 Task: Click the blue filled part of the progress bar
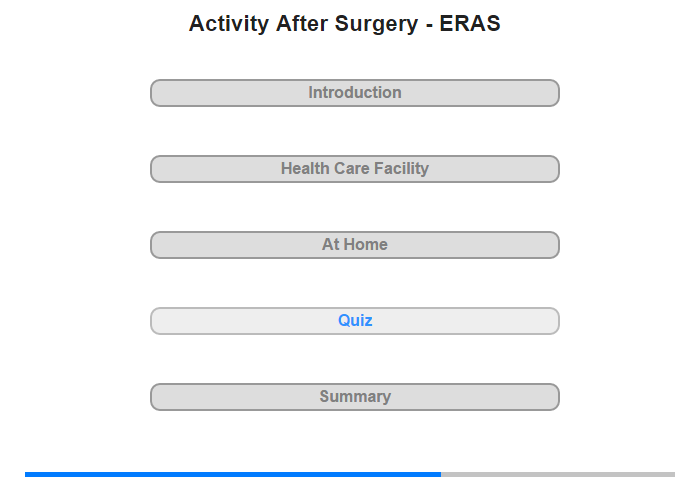(x=233, y=474)
